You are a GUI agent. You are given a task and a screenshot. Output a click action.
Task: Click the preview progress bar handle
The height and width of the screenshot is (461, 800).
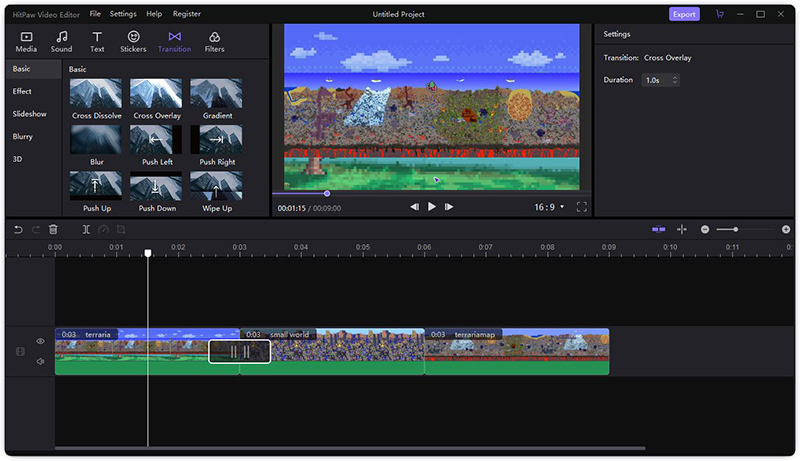click(x=327, y=193)
